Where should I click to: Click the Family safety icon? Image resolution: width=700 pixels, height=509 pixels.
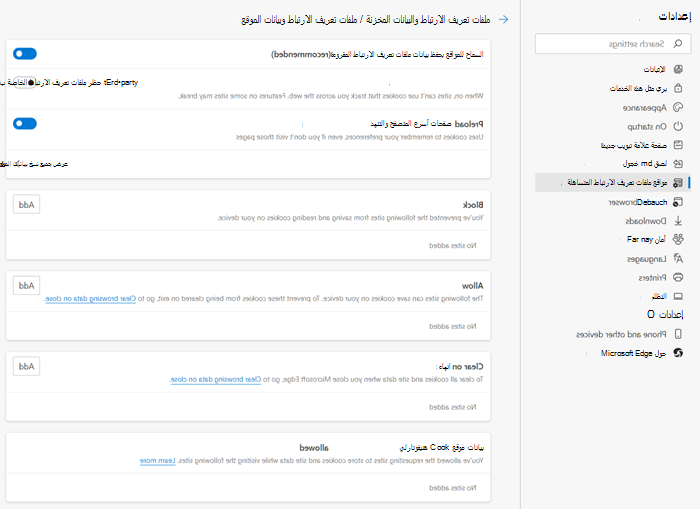pyautogui.click(x=678, y=239)
